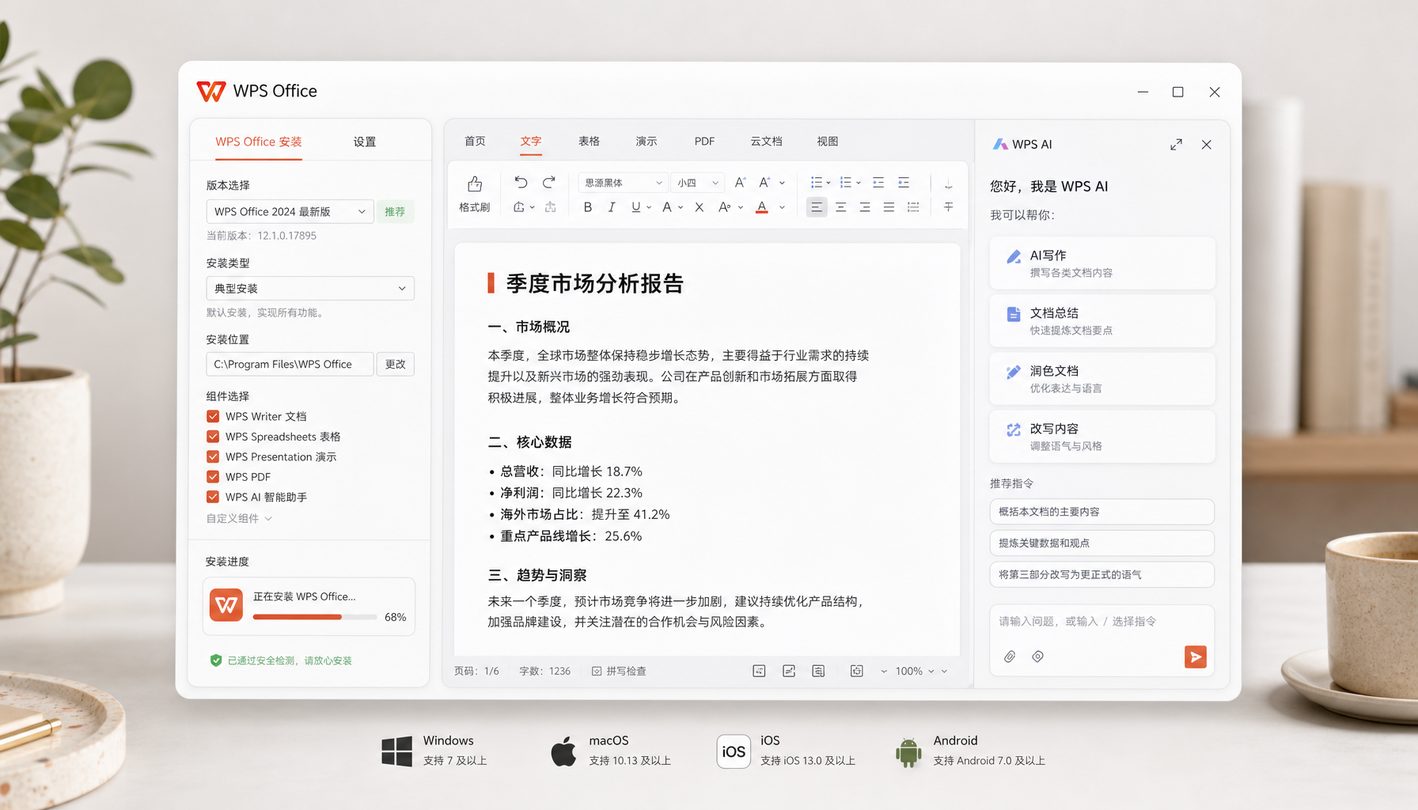Uncheck the WPS Writer 文档 component
1418x810 pixels.
point(213,416)
